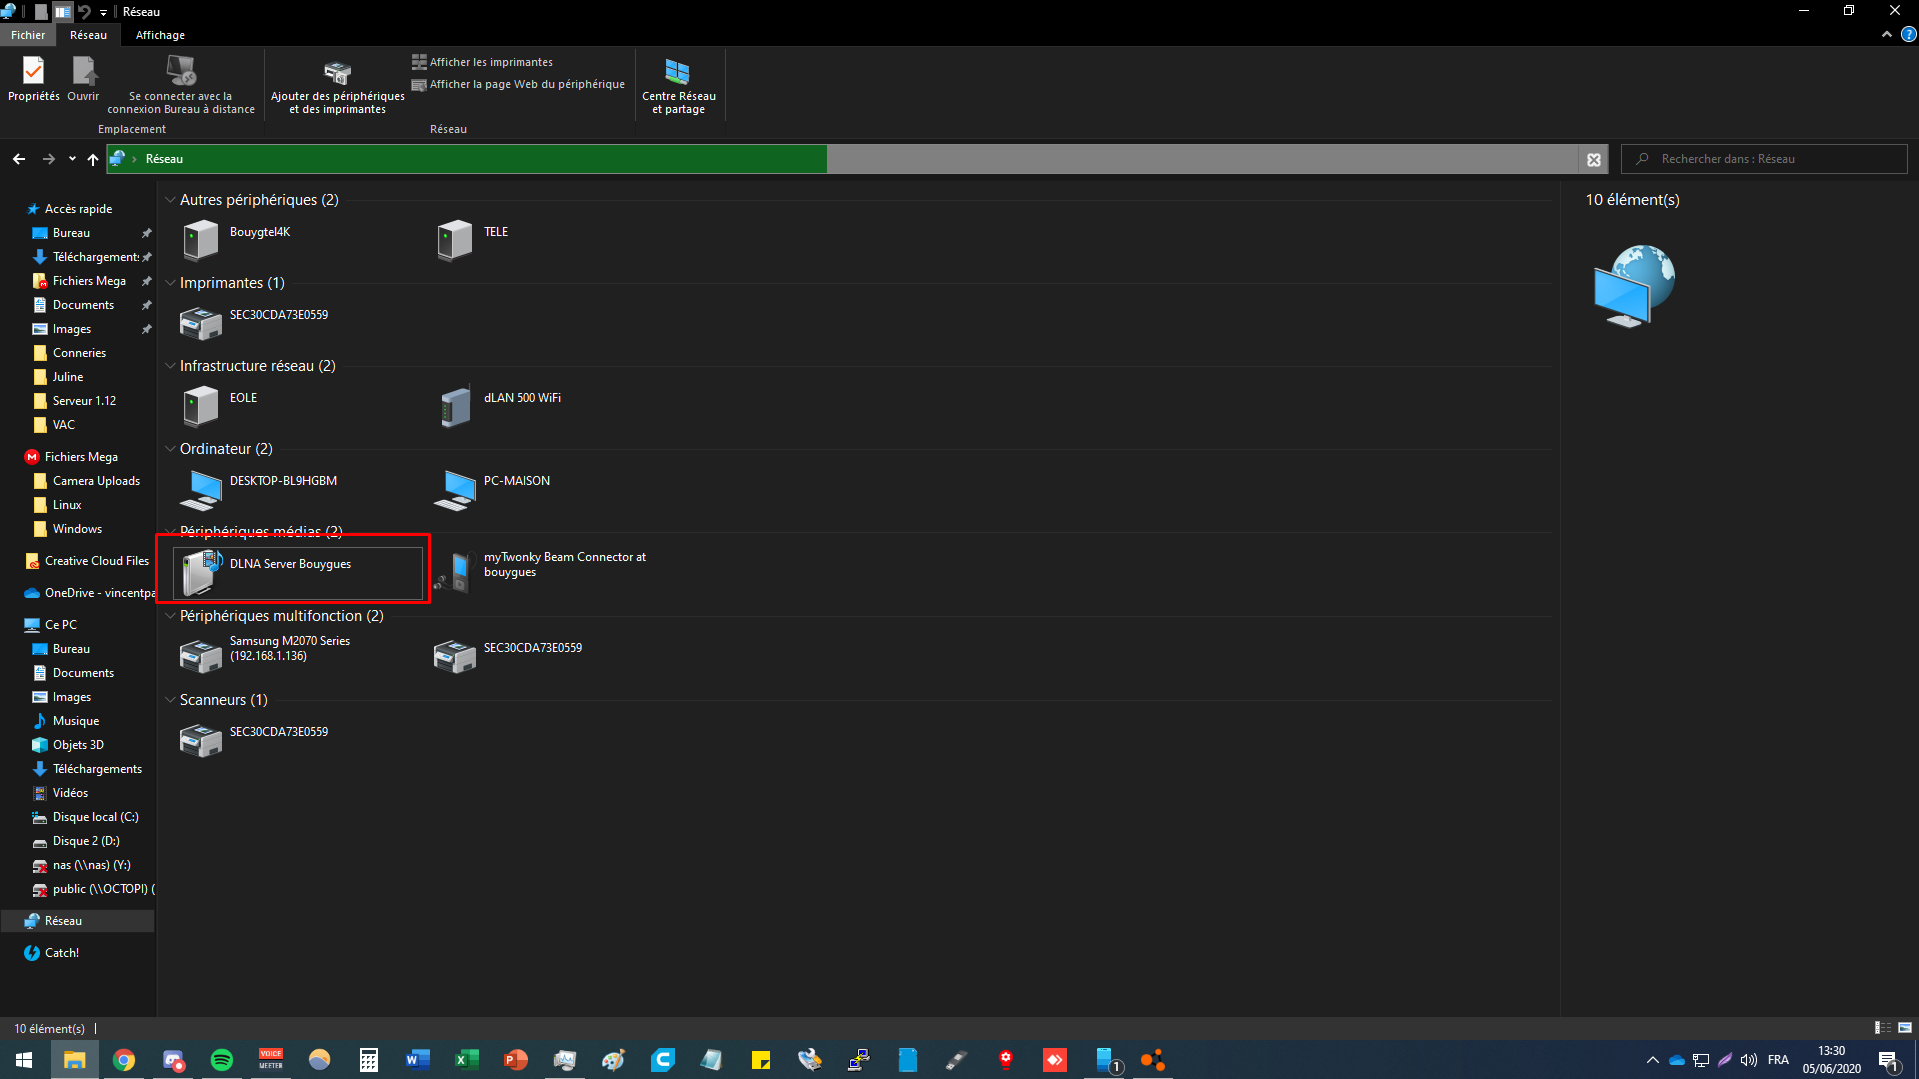The width and height of the screenshot is (1919, 1079).
Task: Click the Ouvrir ribbon icon
Action: pos(83,80)
